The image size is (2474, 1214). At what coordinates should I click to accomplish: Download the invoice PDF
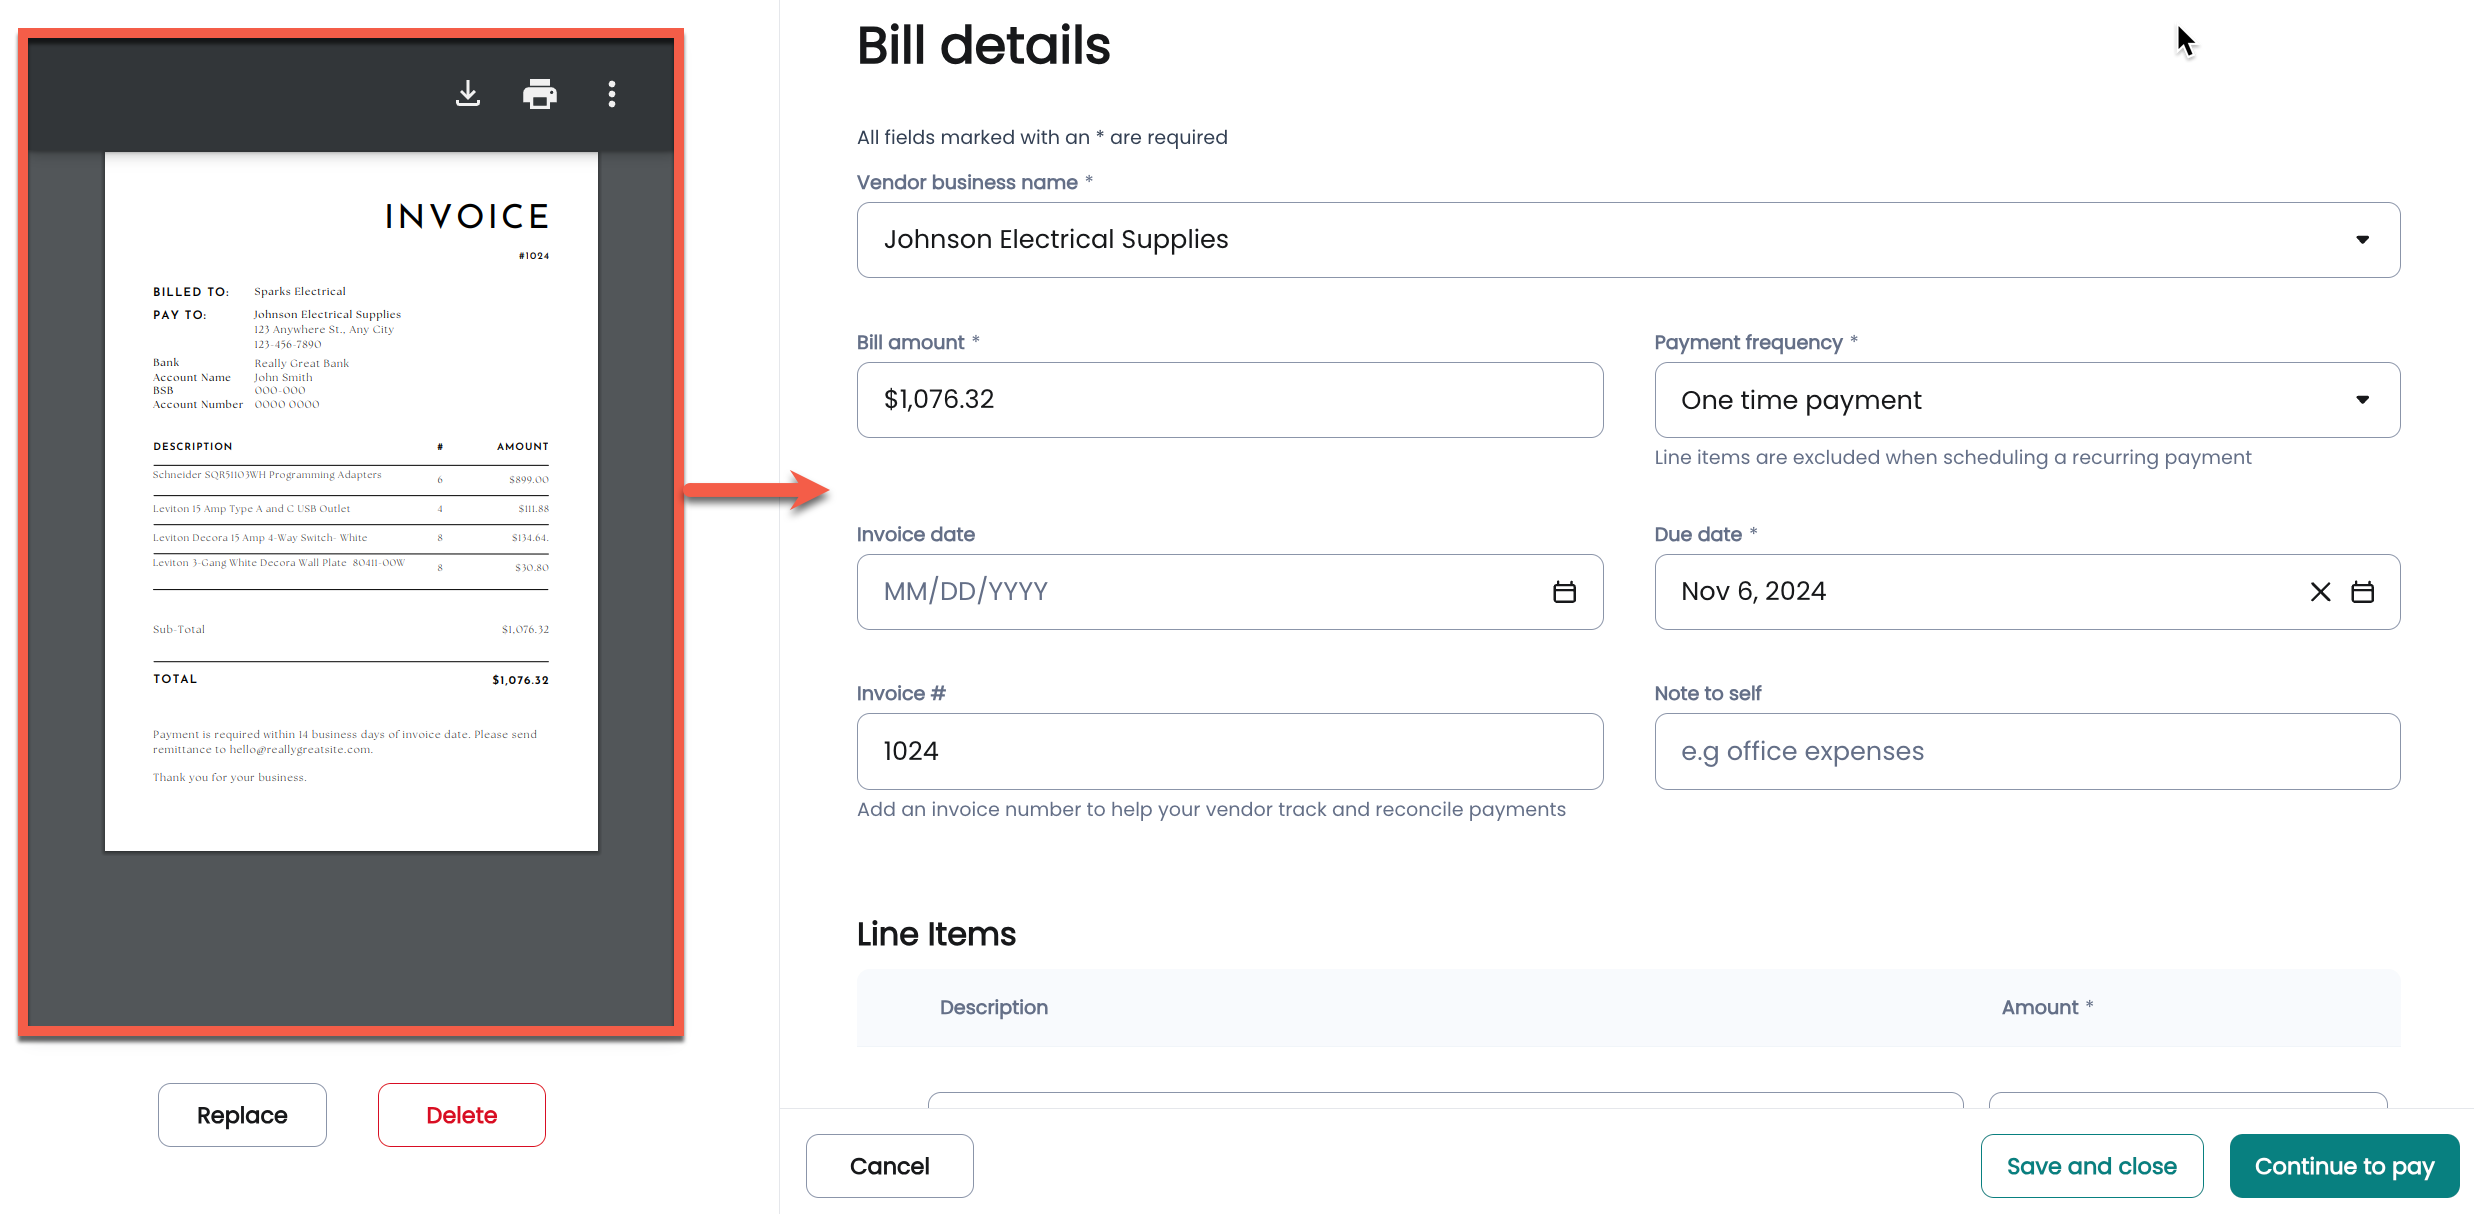tap(467, 94)
